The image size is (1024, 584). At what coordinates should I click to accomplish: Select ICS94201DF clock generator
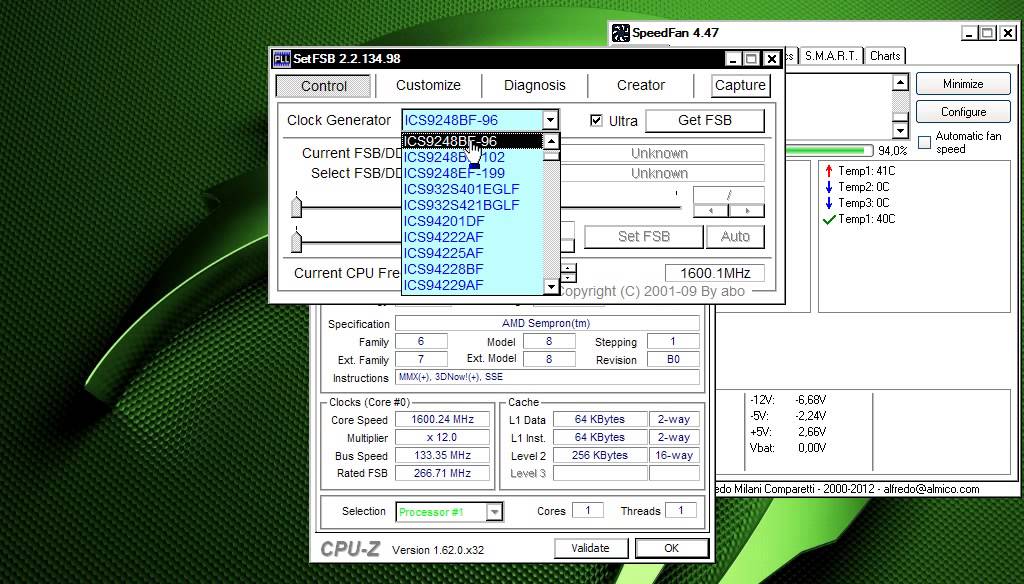(472, 221)
